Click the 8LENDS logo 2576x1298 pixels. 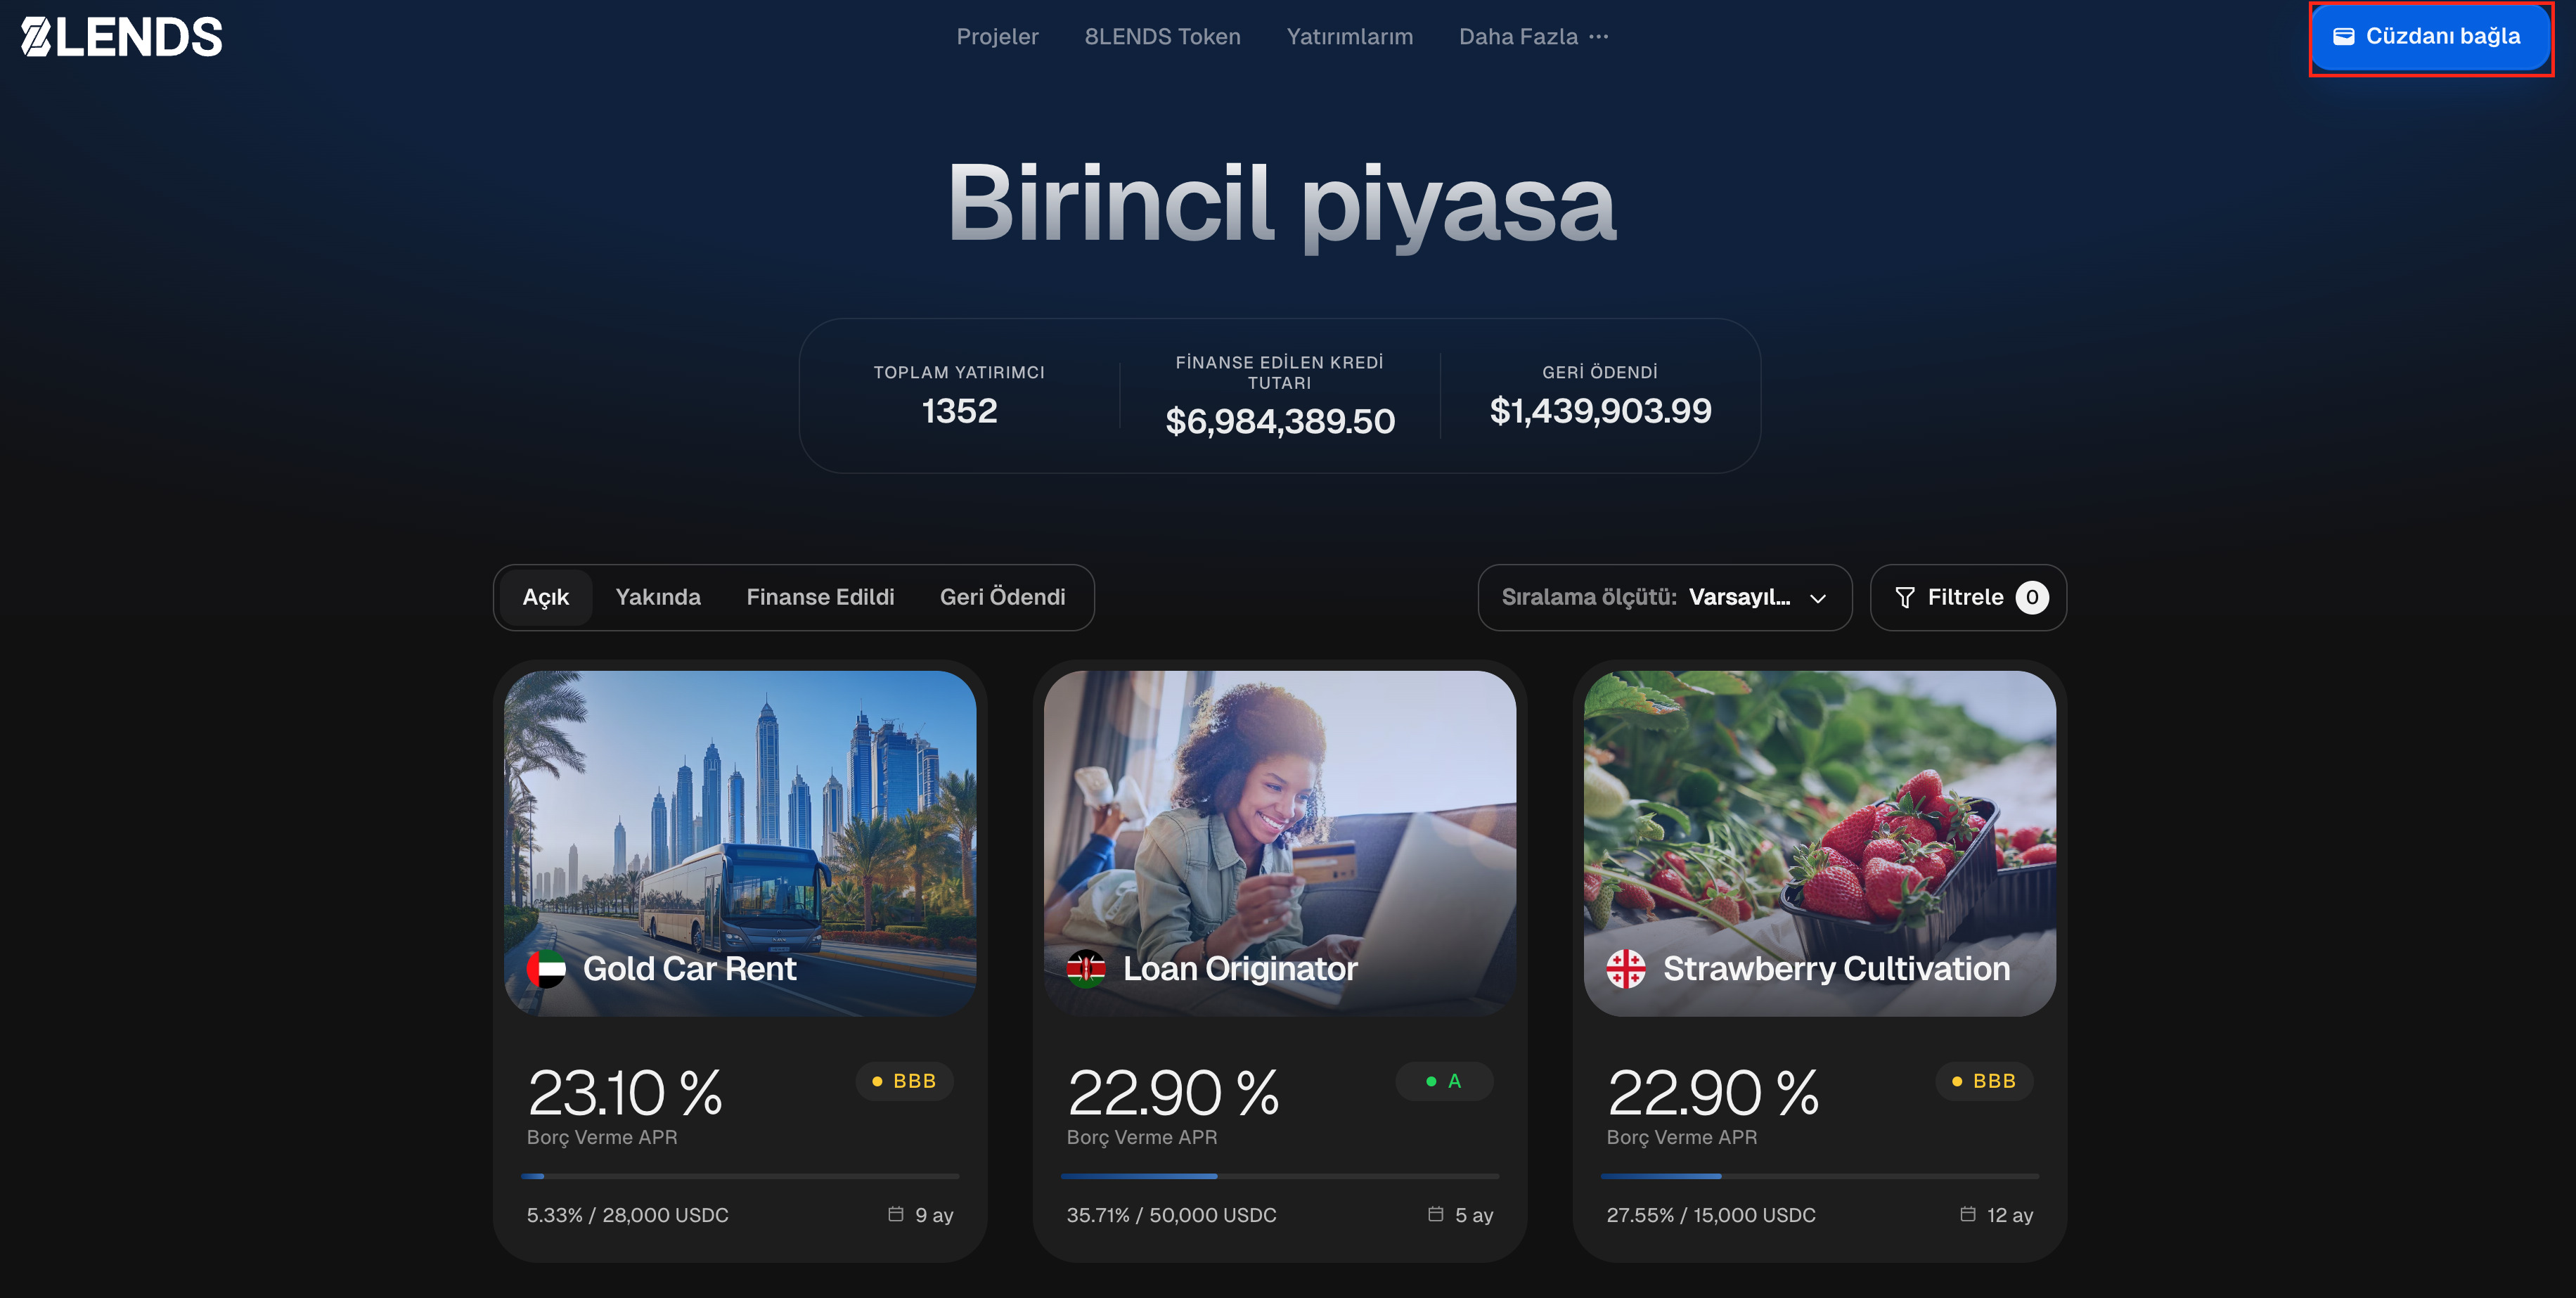tap(121, 37)
